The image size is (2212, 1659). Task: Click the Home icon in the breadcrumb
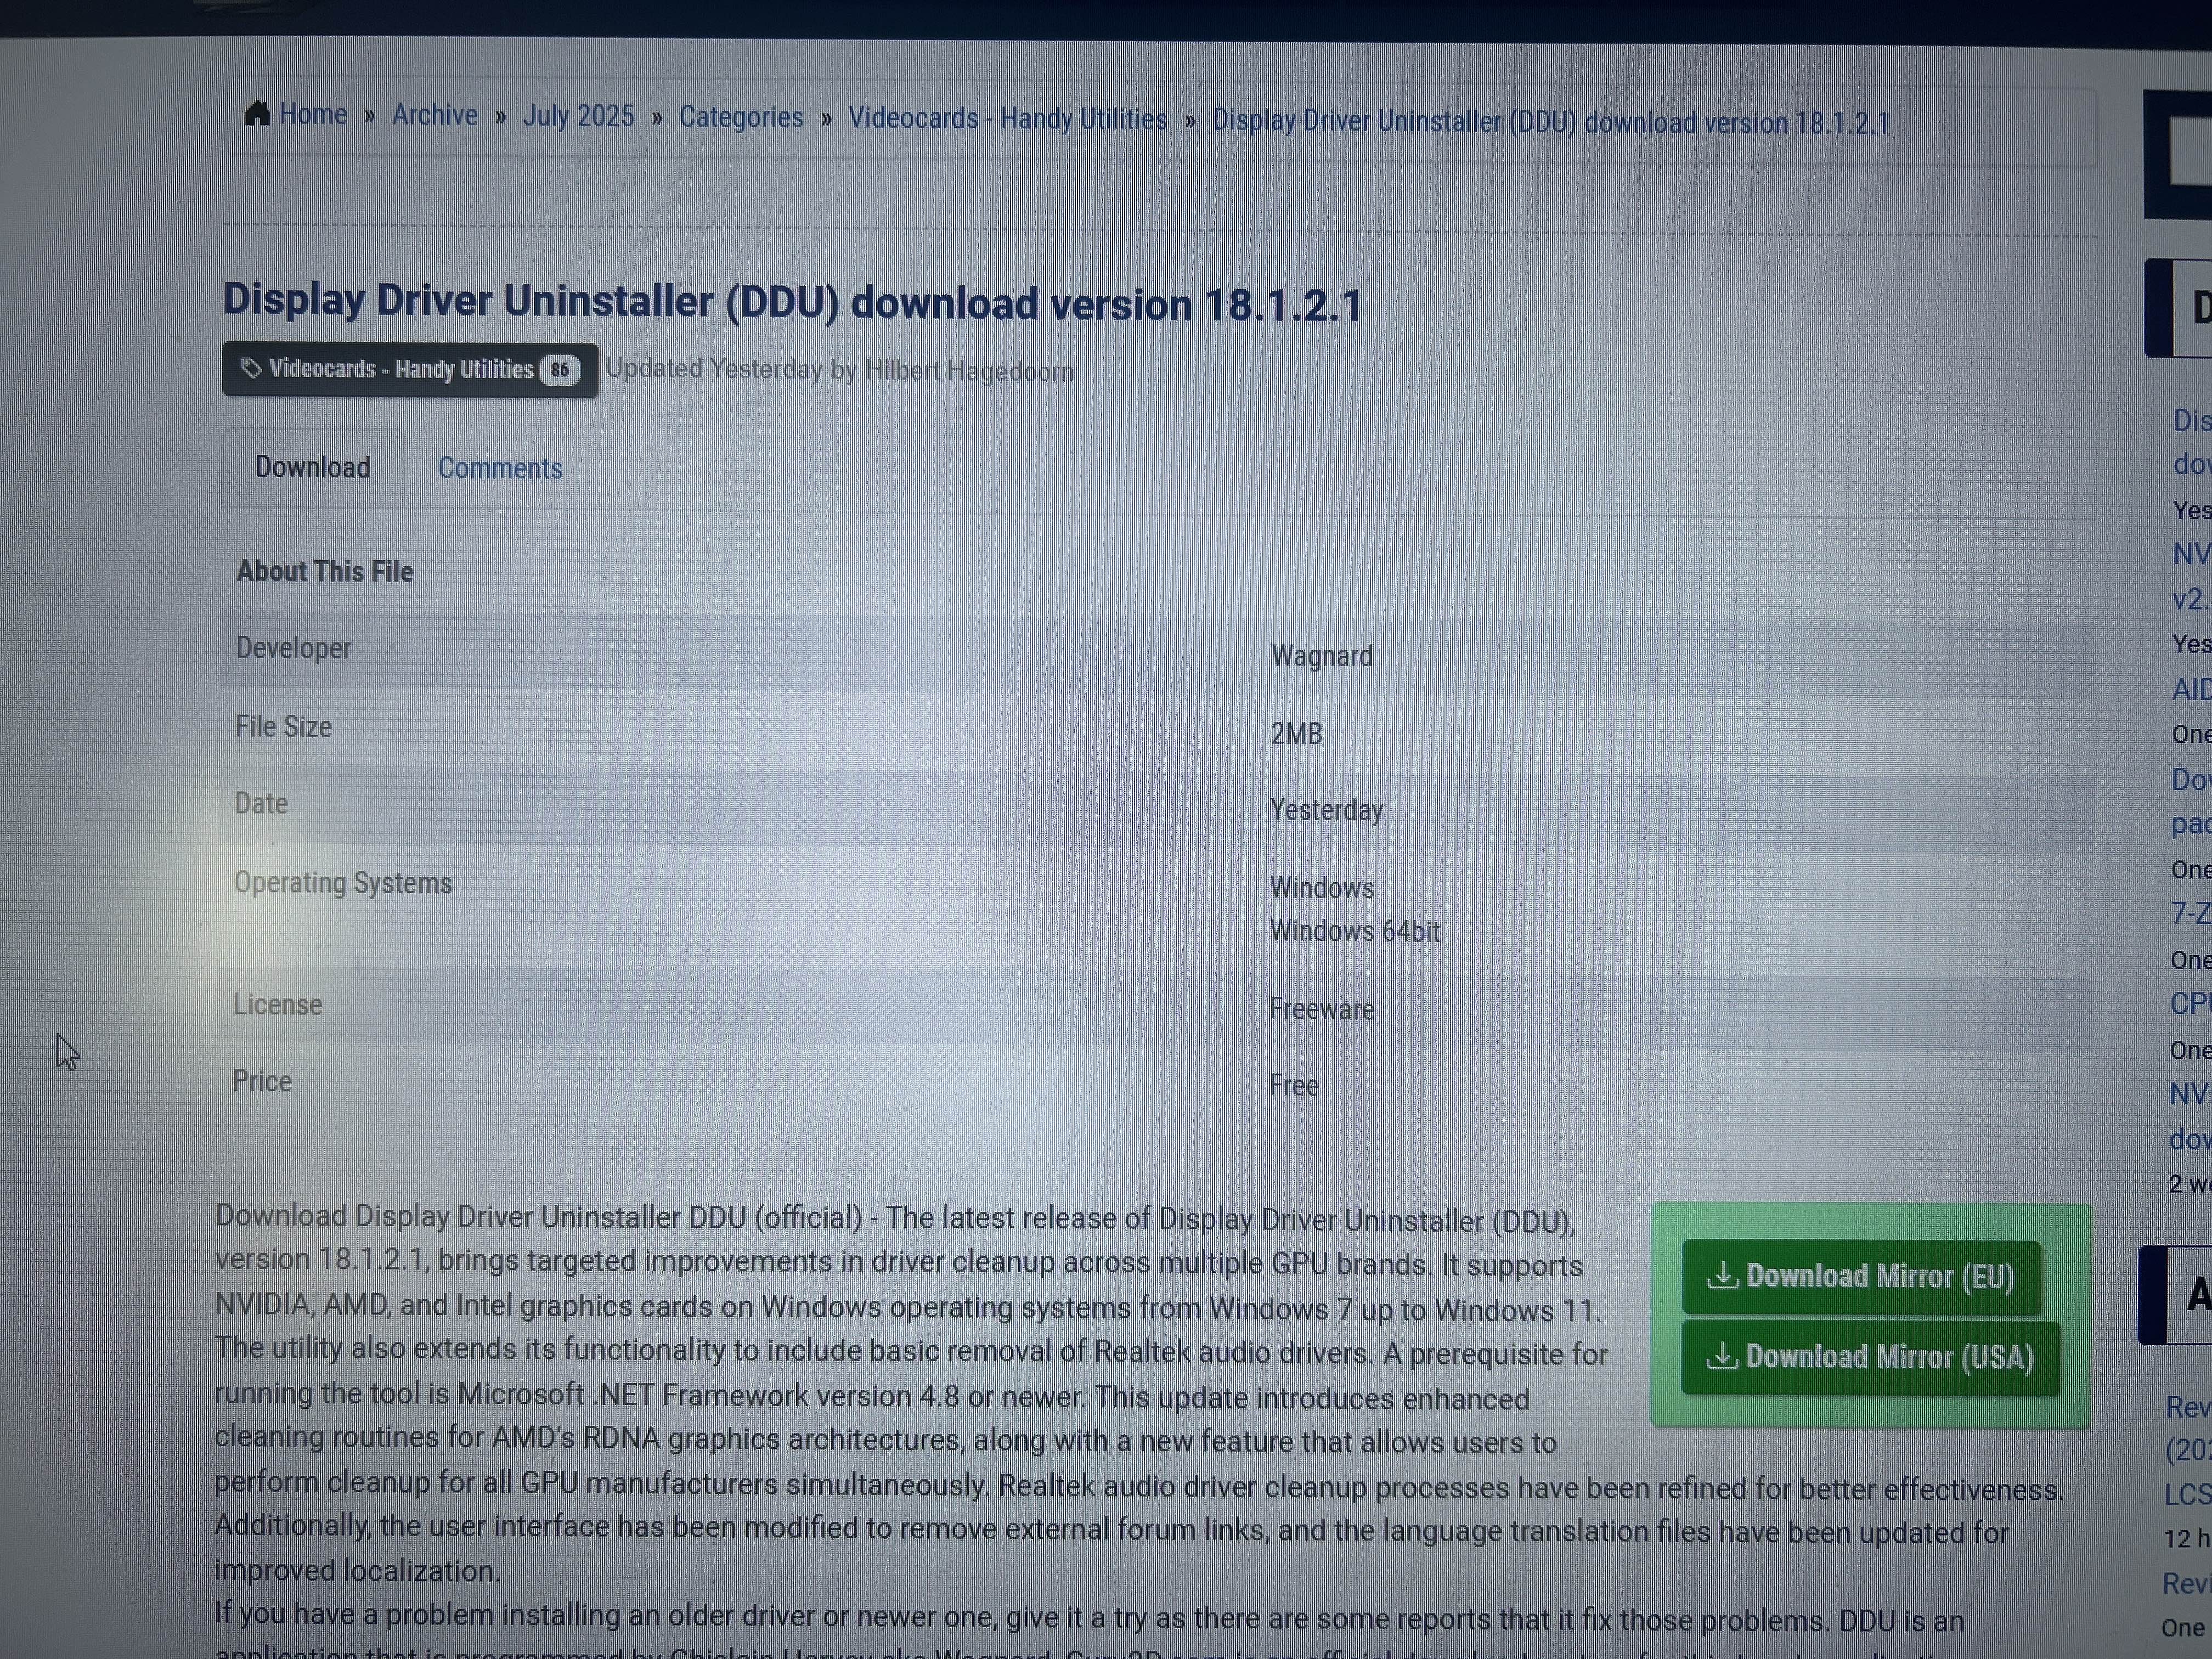click(x=257, y=114)
